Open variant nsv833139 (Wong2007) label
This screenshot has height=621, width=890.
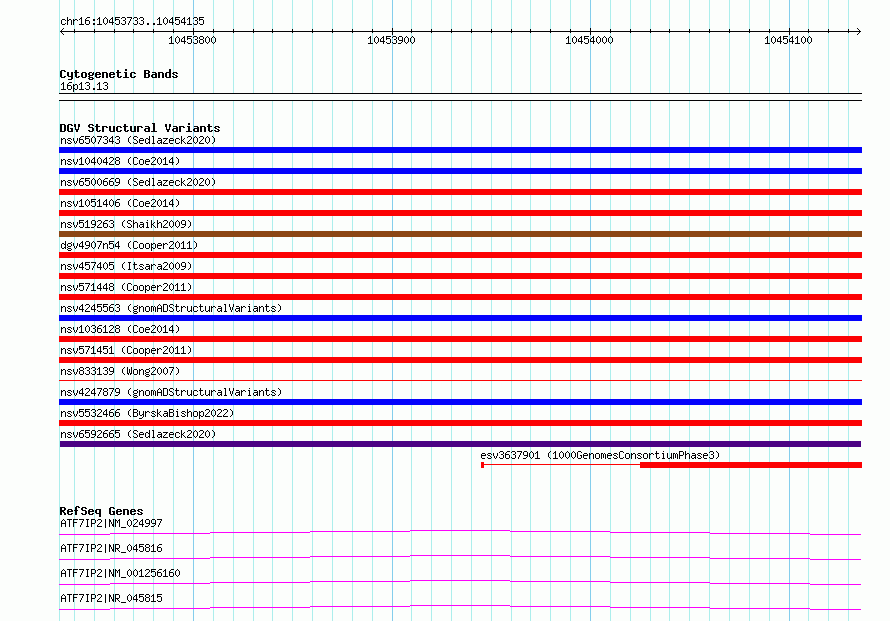tap(120, 371)
